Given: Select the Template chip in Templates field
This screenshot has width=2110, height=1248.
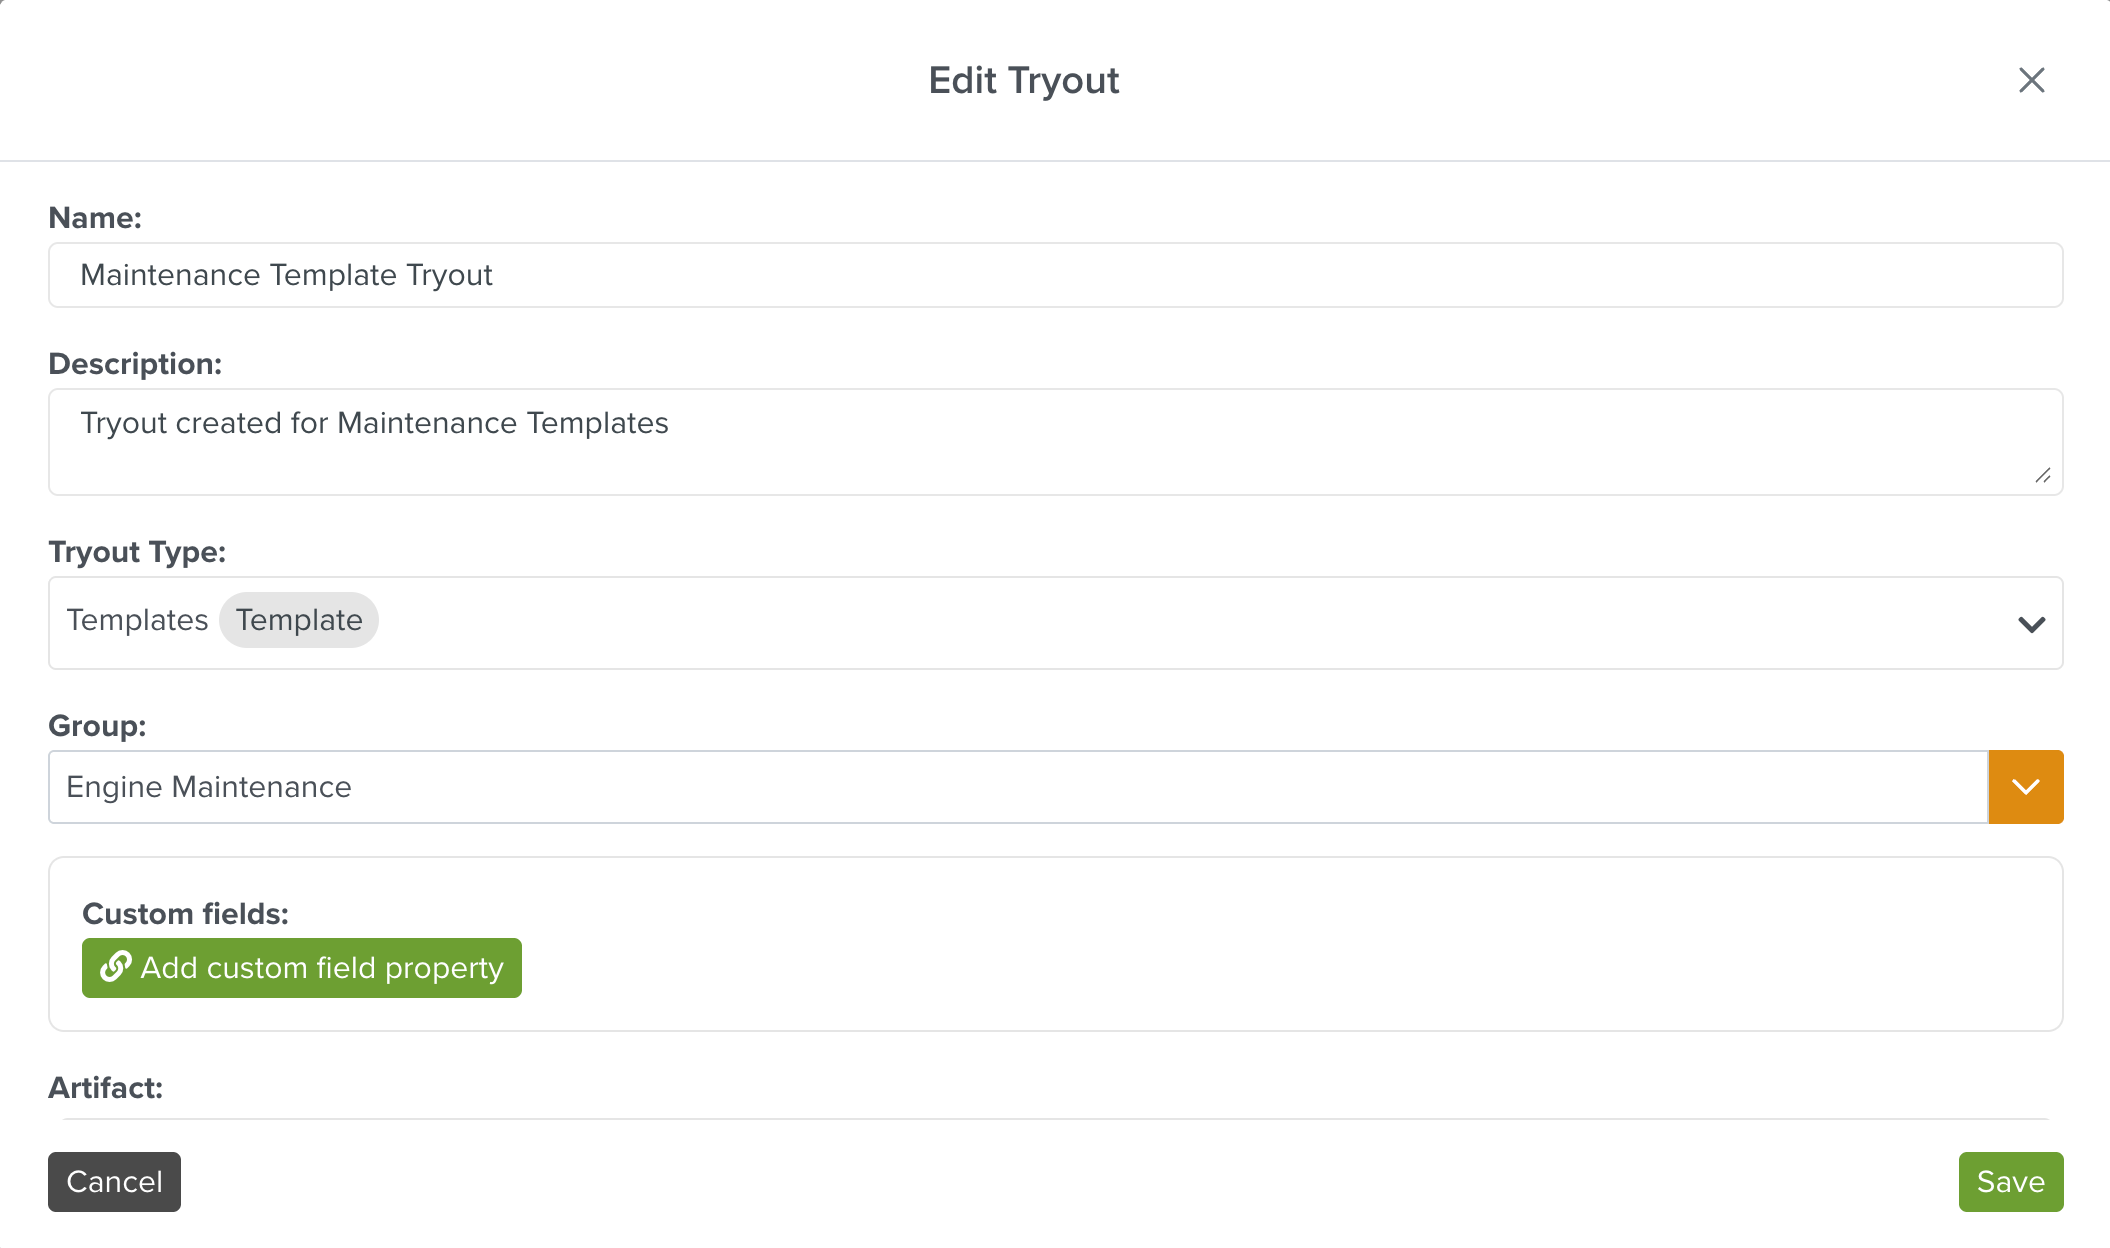Looking at the screenshot, I should (298, 620).
